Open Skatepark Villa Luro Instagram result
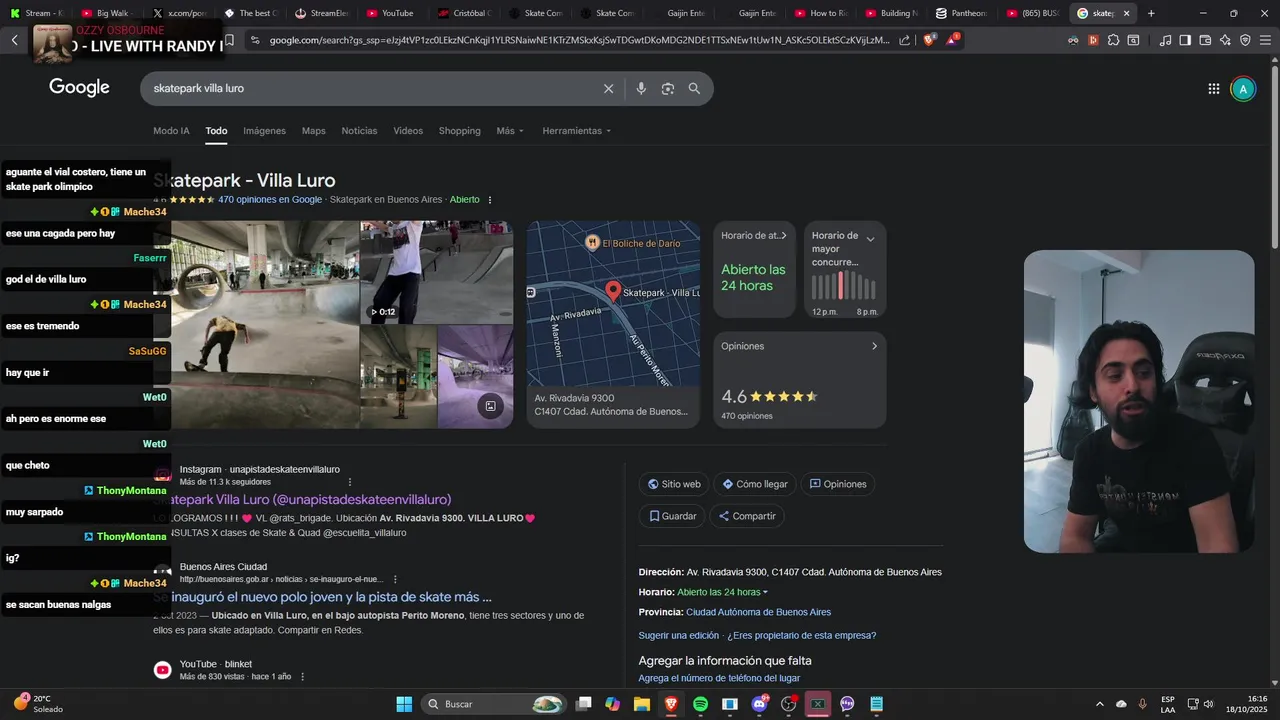The width and height of the screenshot is (1280, 720). pyautogui.click(x=302, y=499)
